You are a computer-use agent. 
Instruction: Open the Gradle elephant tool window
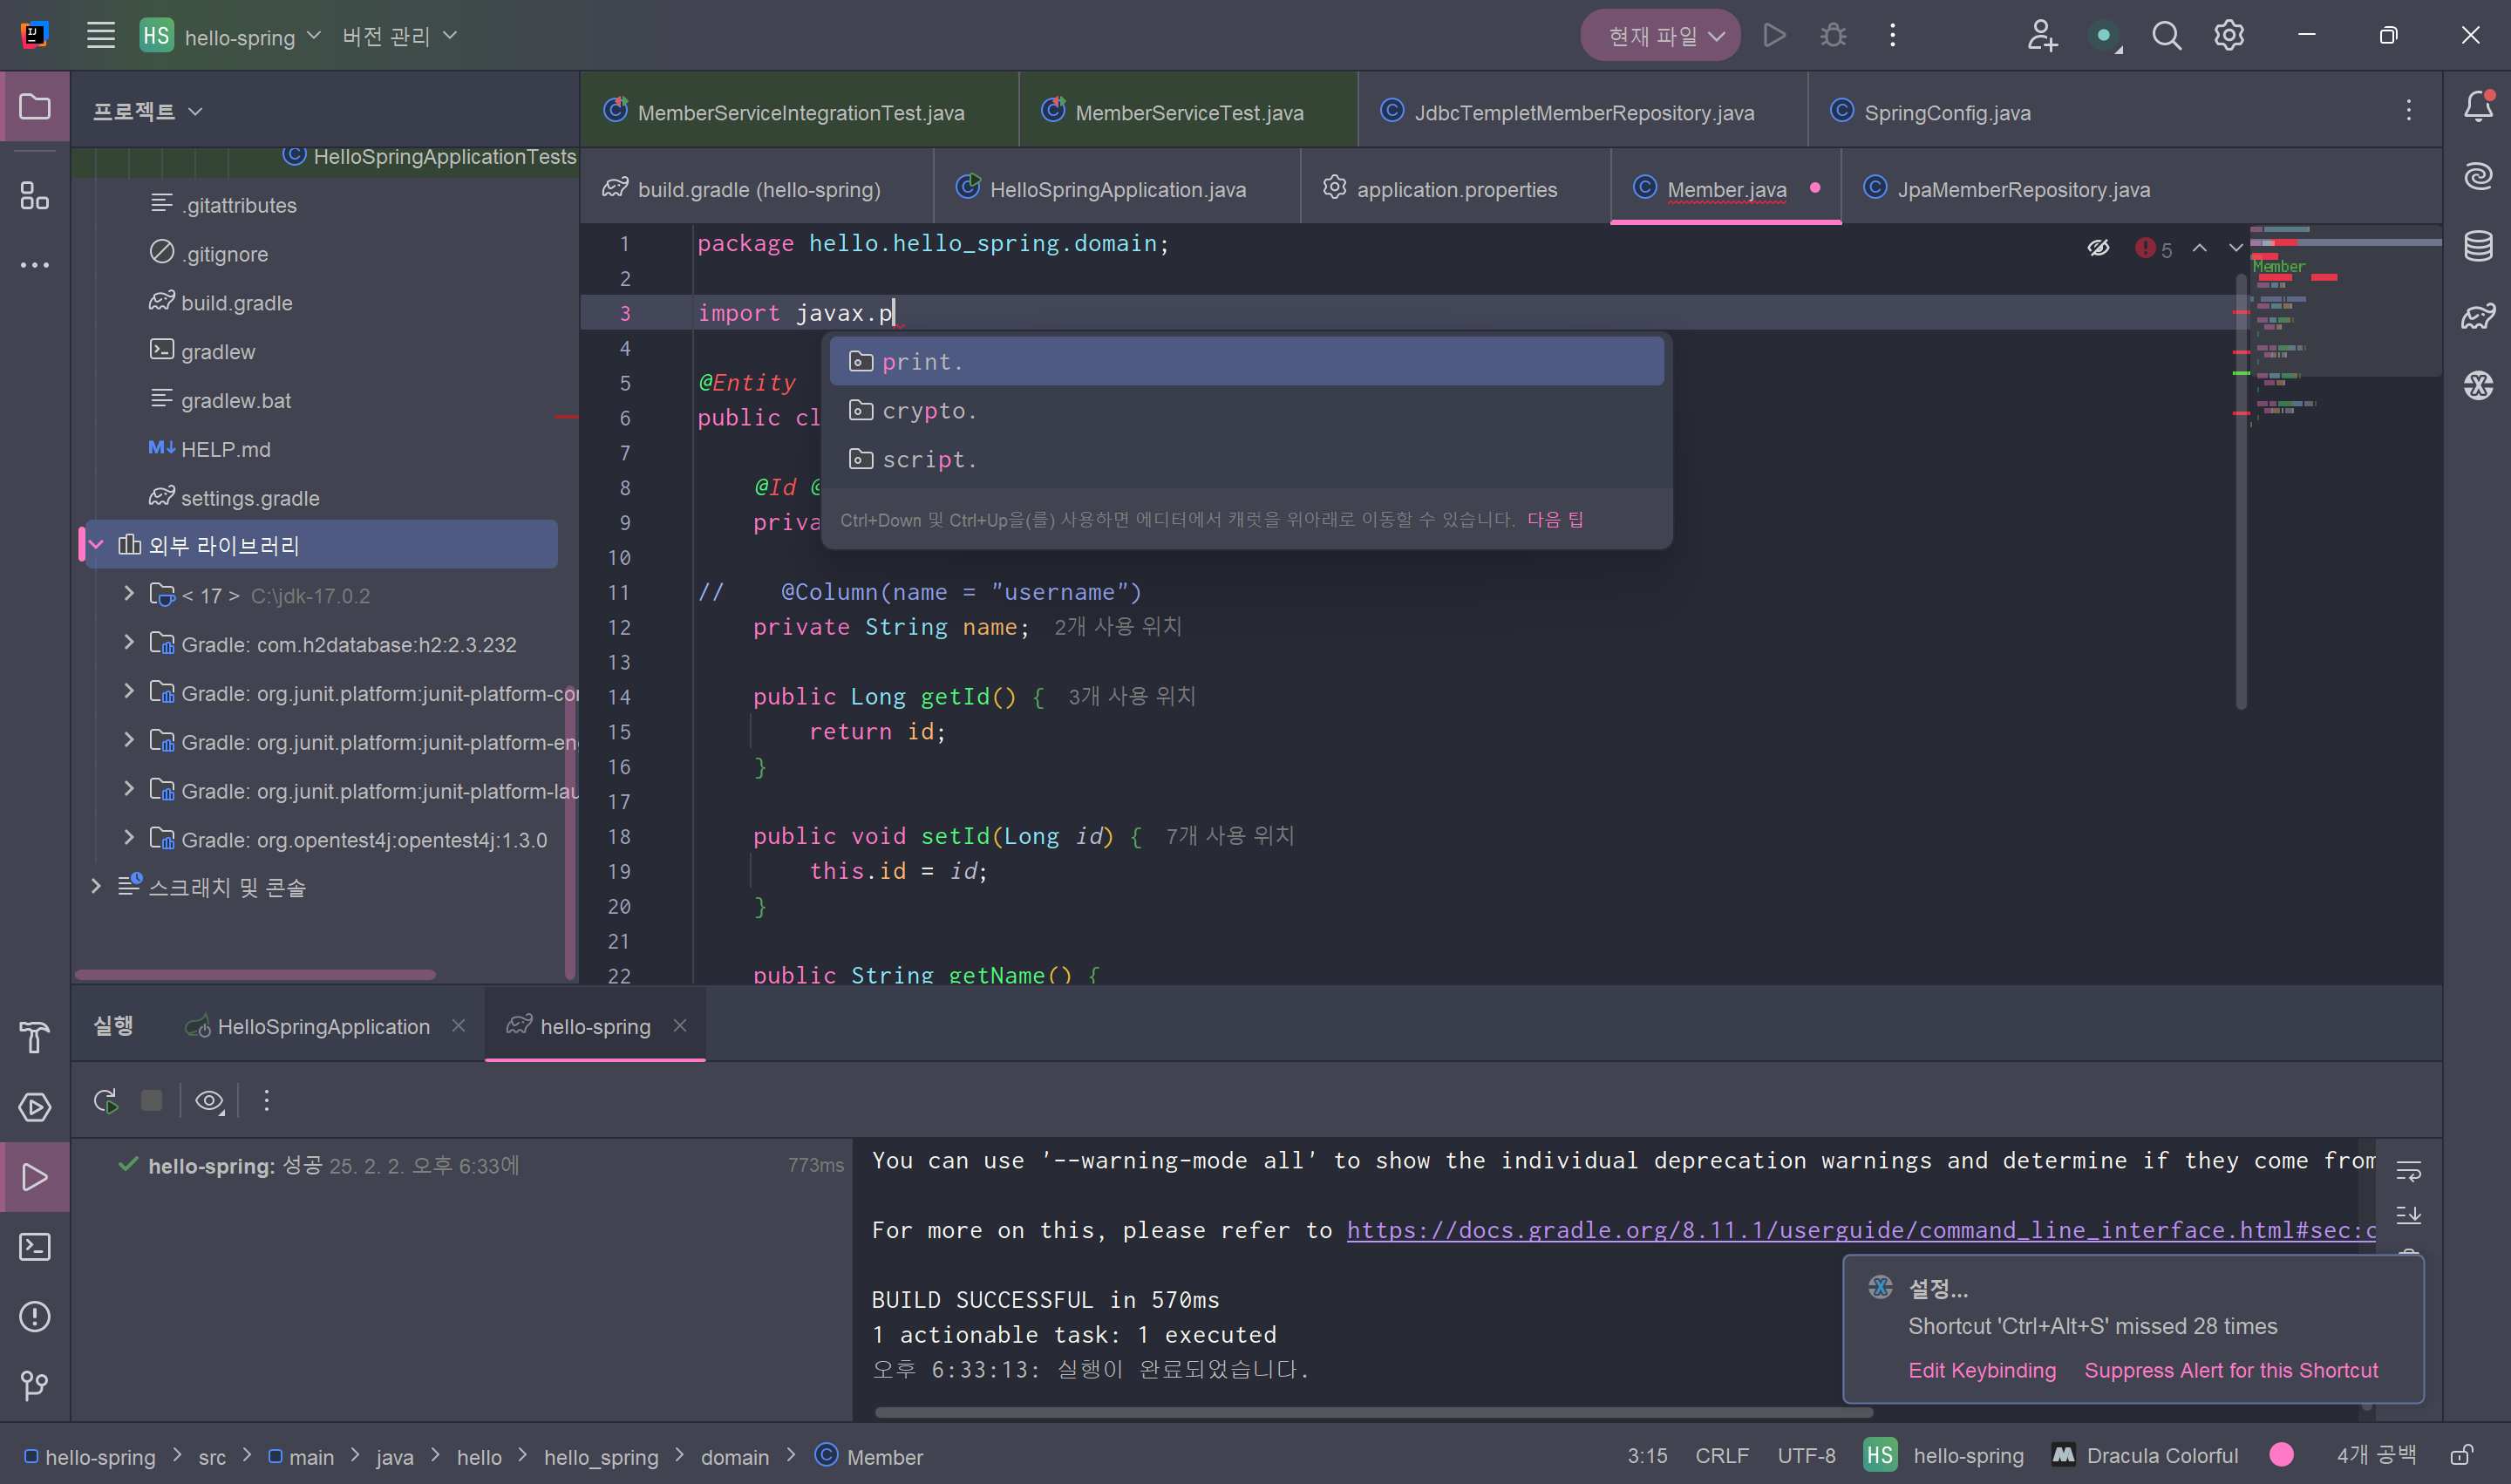point(2478,316)
